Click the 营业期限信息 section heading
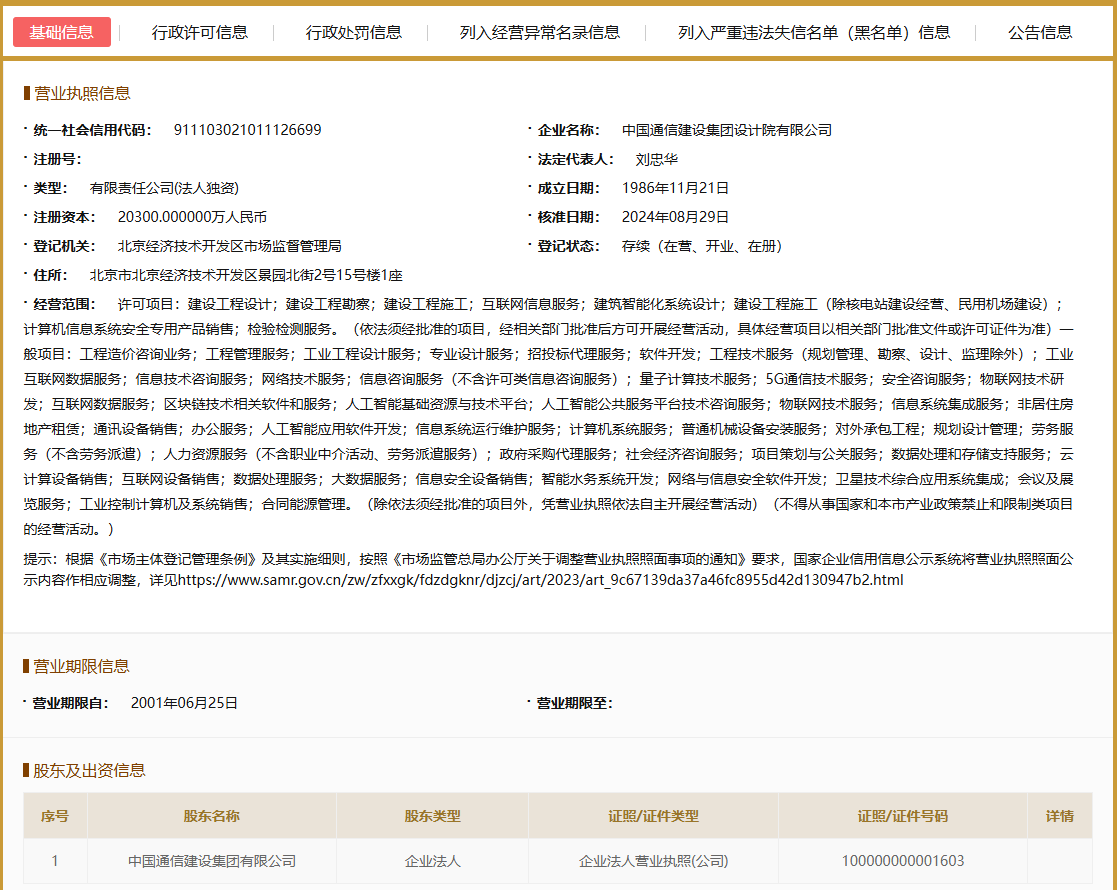The height and width of the screenshot is (890, 1117). pos(82,666)
